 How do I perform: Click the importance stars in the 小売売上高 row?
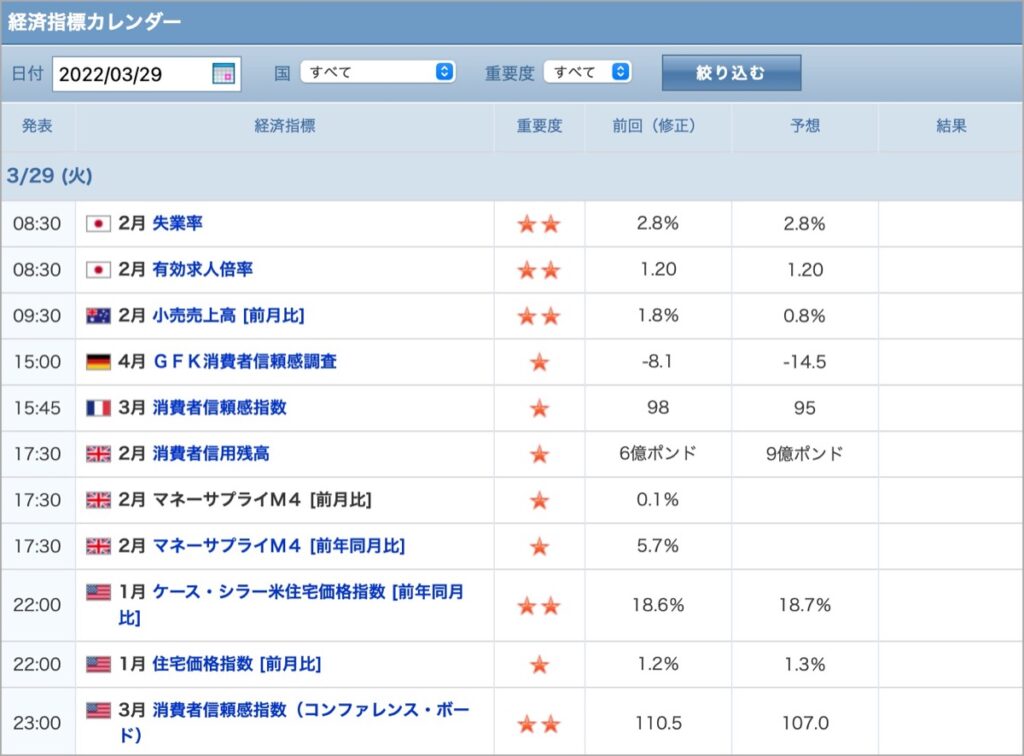tap(539, 316)
